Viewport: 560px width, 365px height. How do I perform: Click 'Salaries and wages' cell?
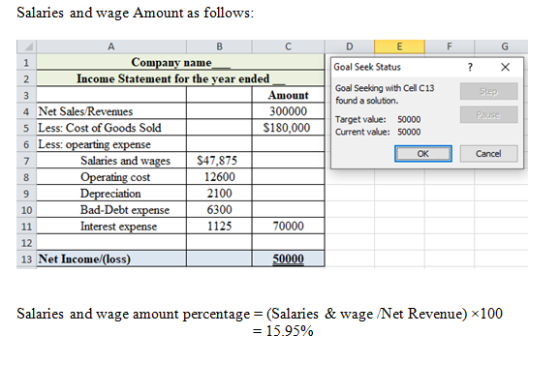[x=111, y=161]
